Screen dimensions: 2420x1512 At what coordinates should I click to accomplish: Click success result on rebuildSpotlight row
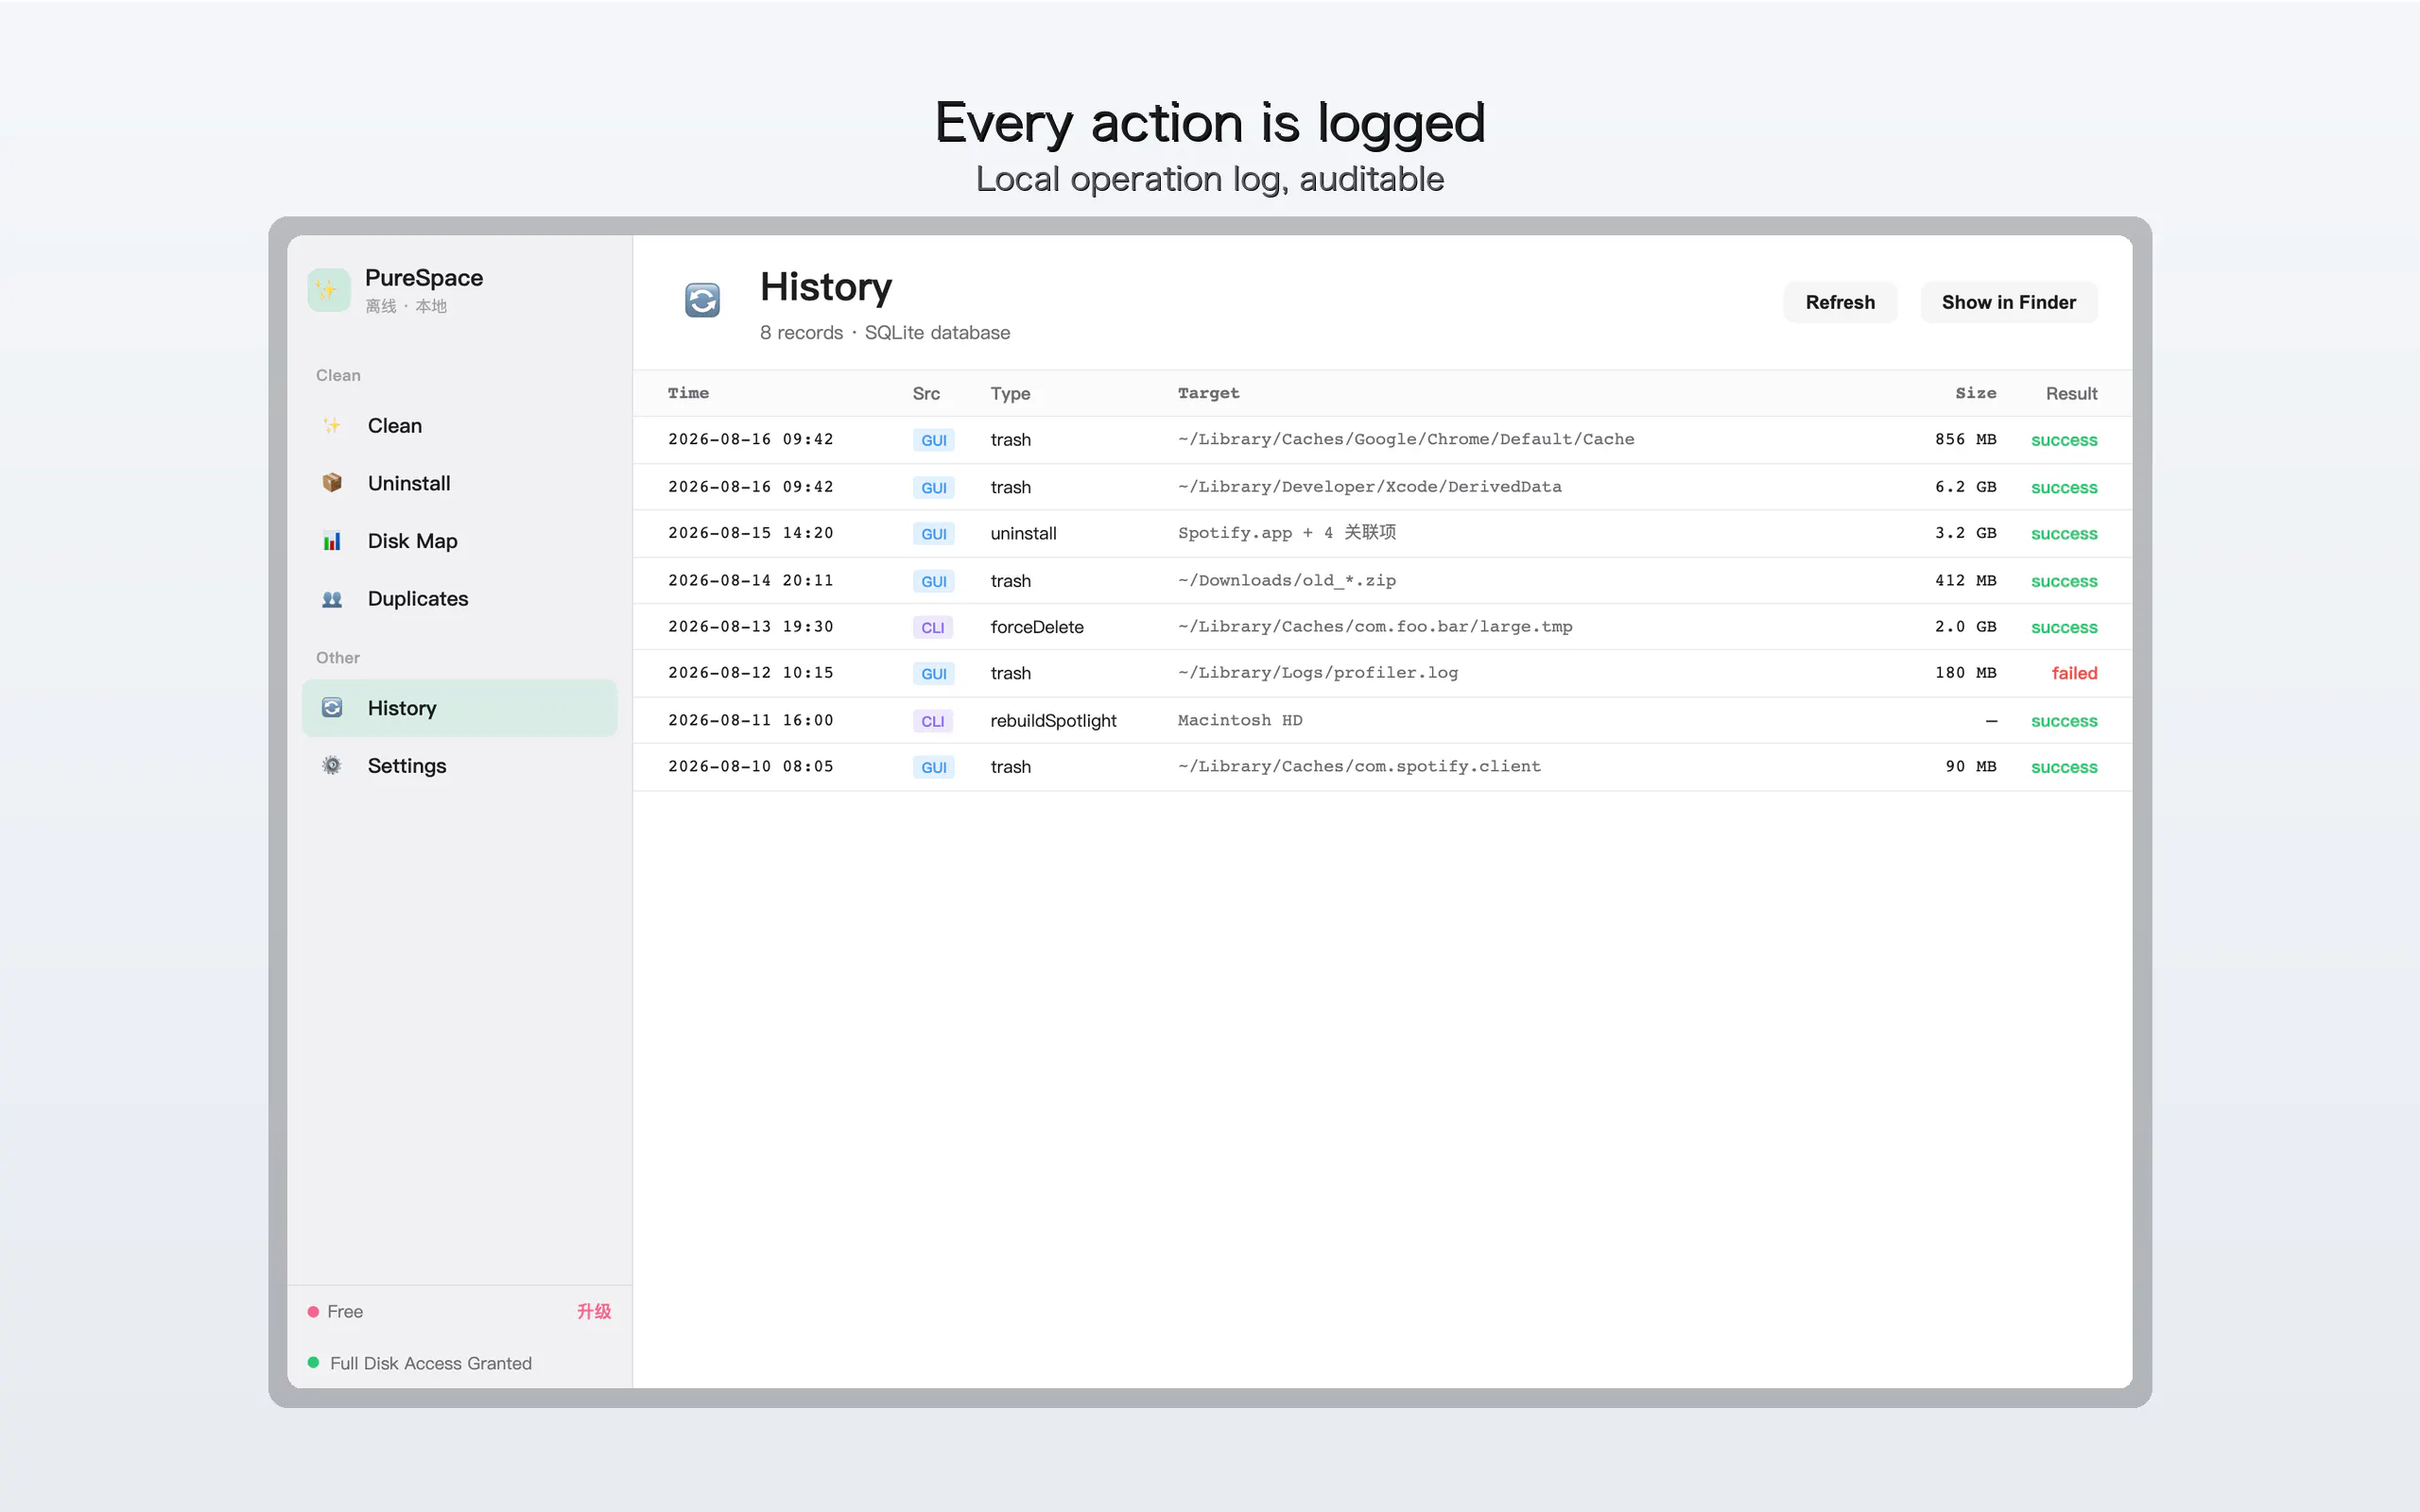pyautogui.click(x=2064, y=721)
